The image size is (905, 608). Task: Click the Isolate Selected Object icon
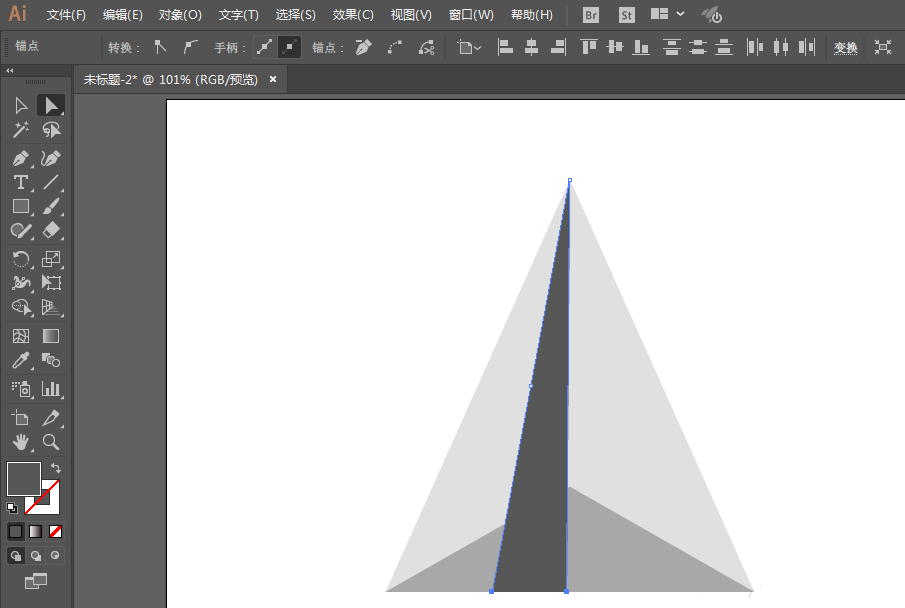click(x=882, y=47)
